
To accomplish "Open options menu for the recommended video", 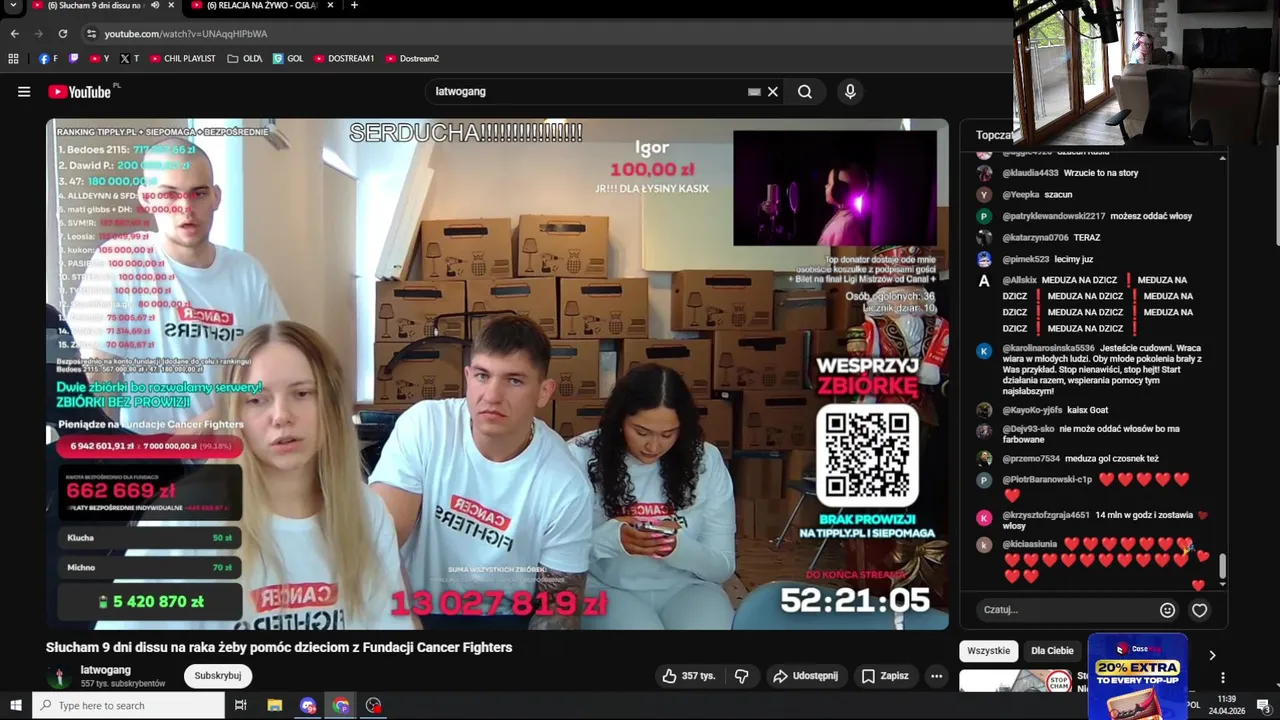I will (1222, 678).
